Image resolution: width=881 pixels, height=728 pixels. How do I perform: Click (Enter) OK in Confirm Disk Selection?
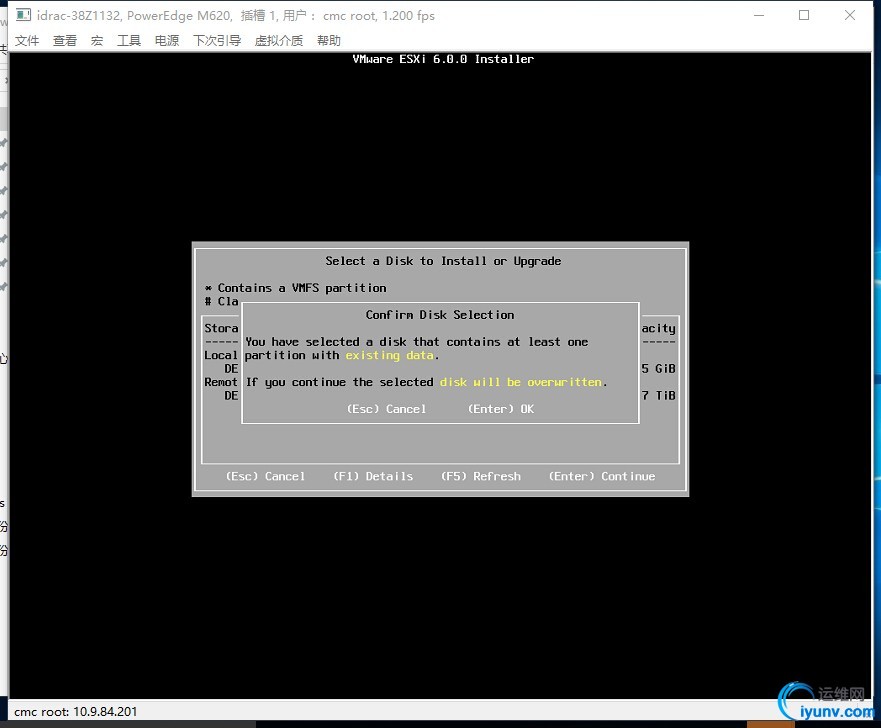tap(501, 409)
